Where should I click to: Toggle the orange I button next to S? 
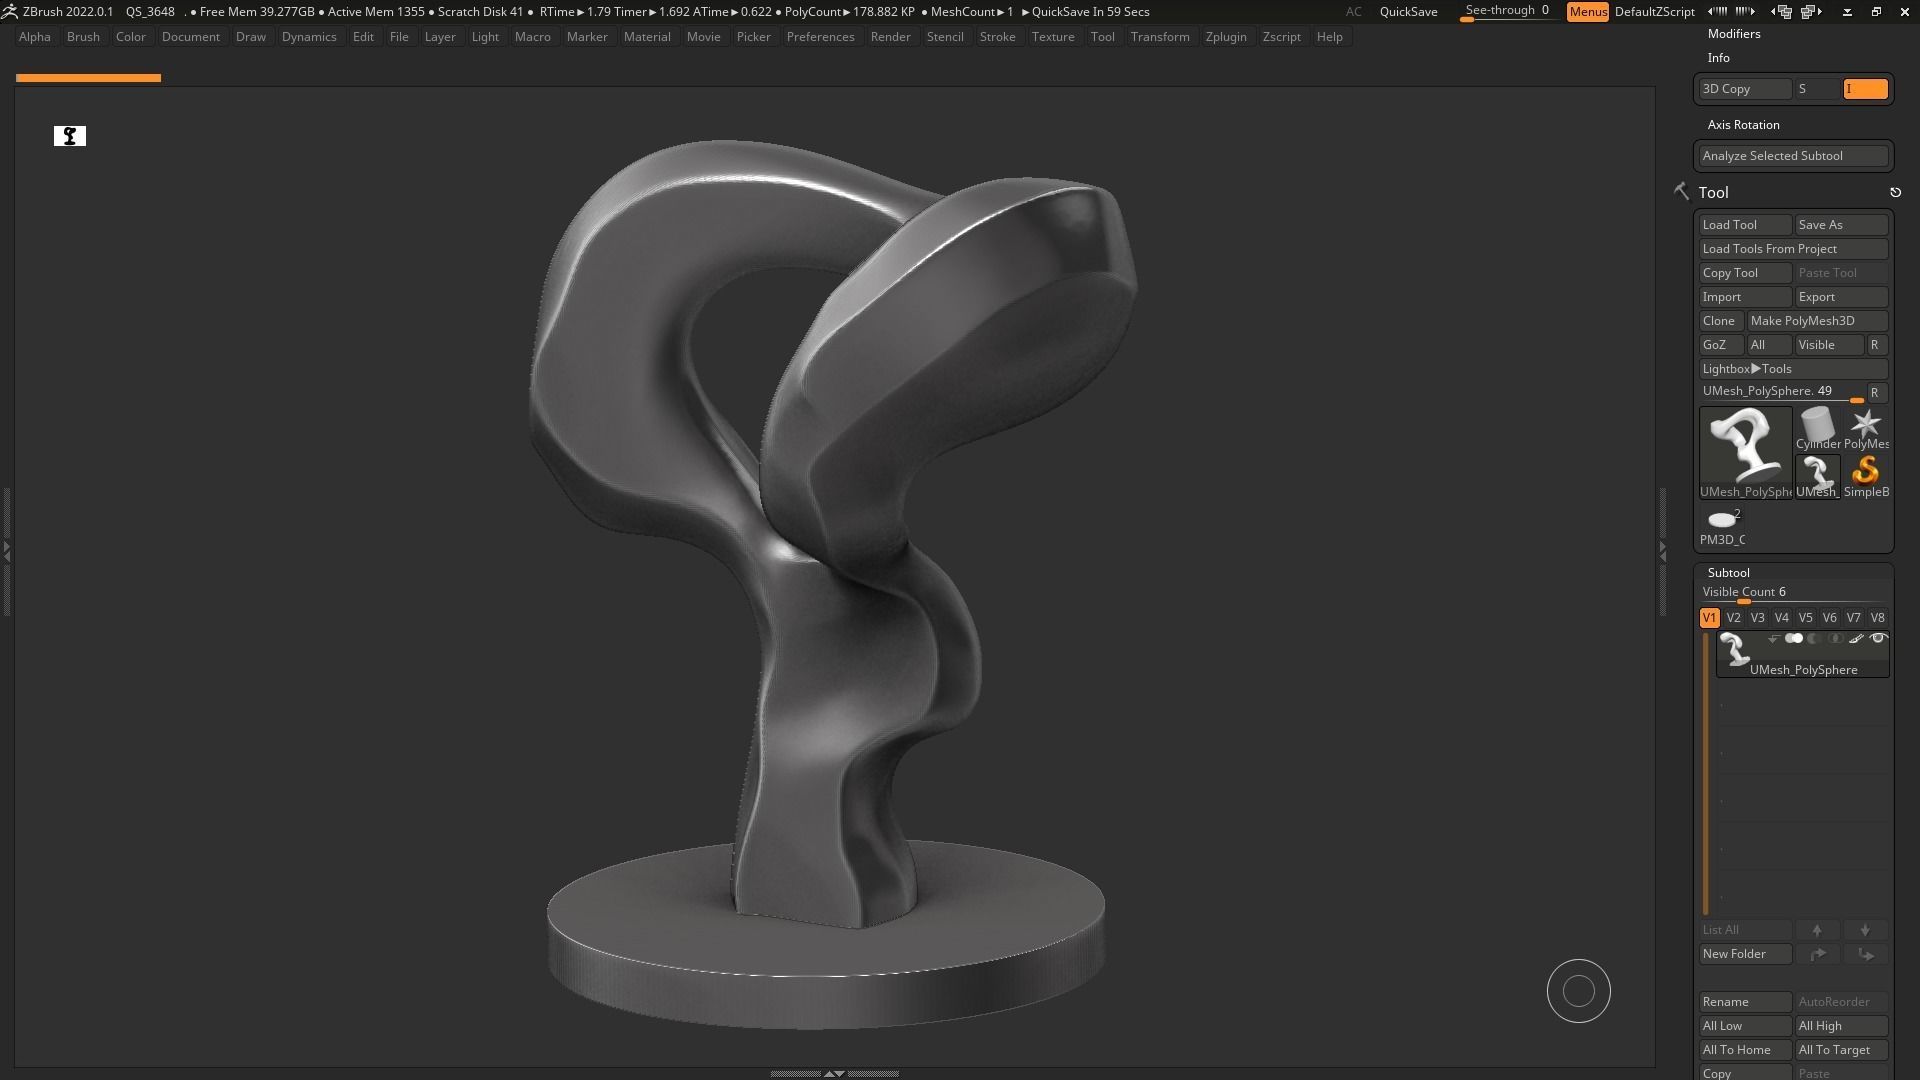pyautogui.click(x=1865, y=89)
